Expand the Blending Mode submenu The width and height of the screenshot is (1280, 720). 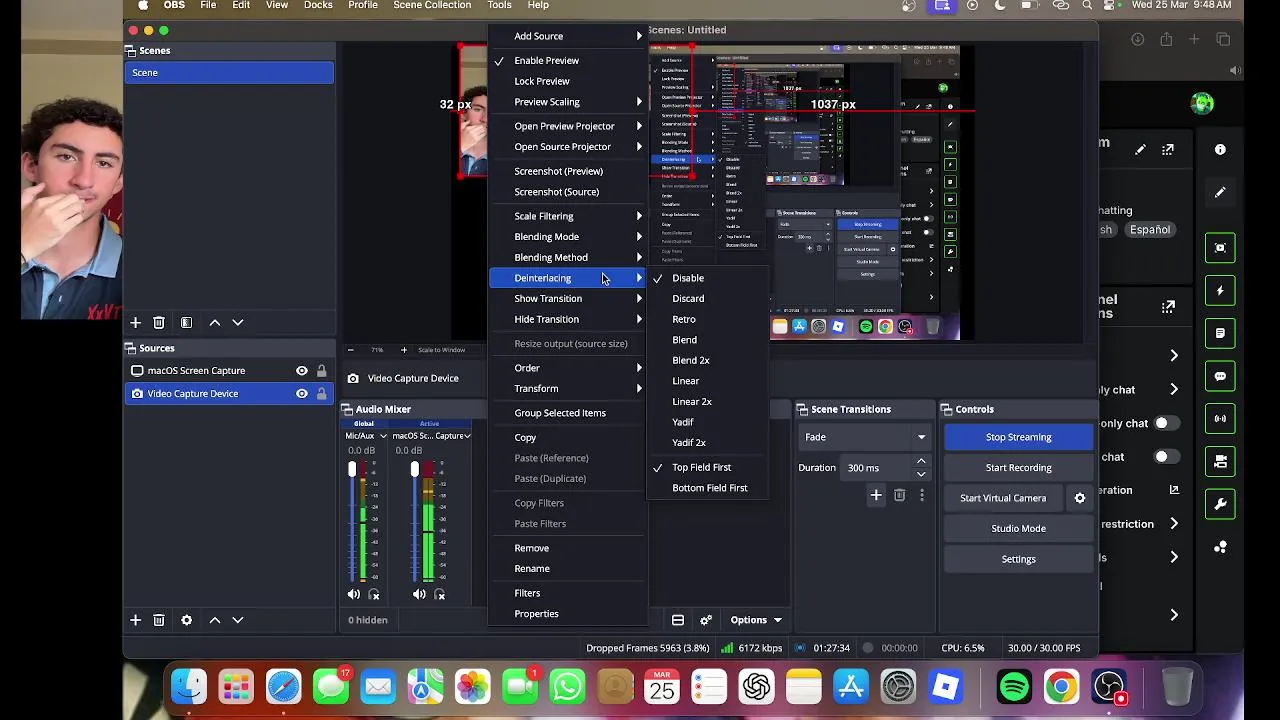click(x=568, y=237)
